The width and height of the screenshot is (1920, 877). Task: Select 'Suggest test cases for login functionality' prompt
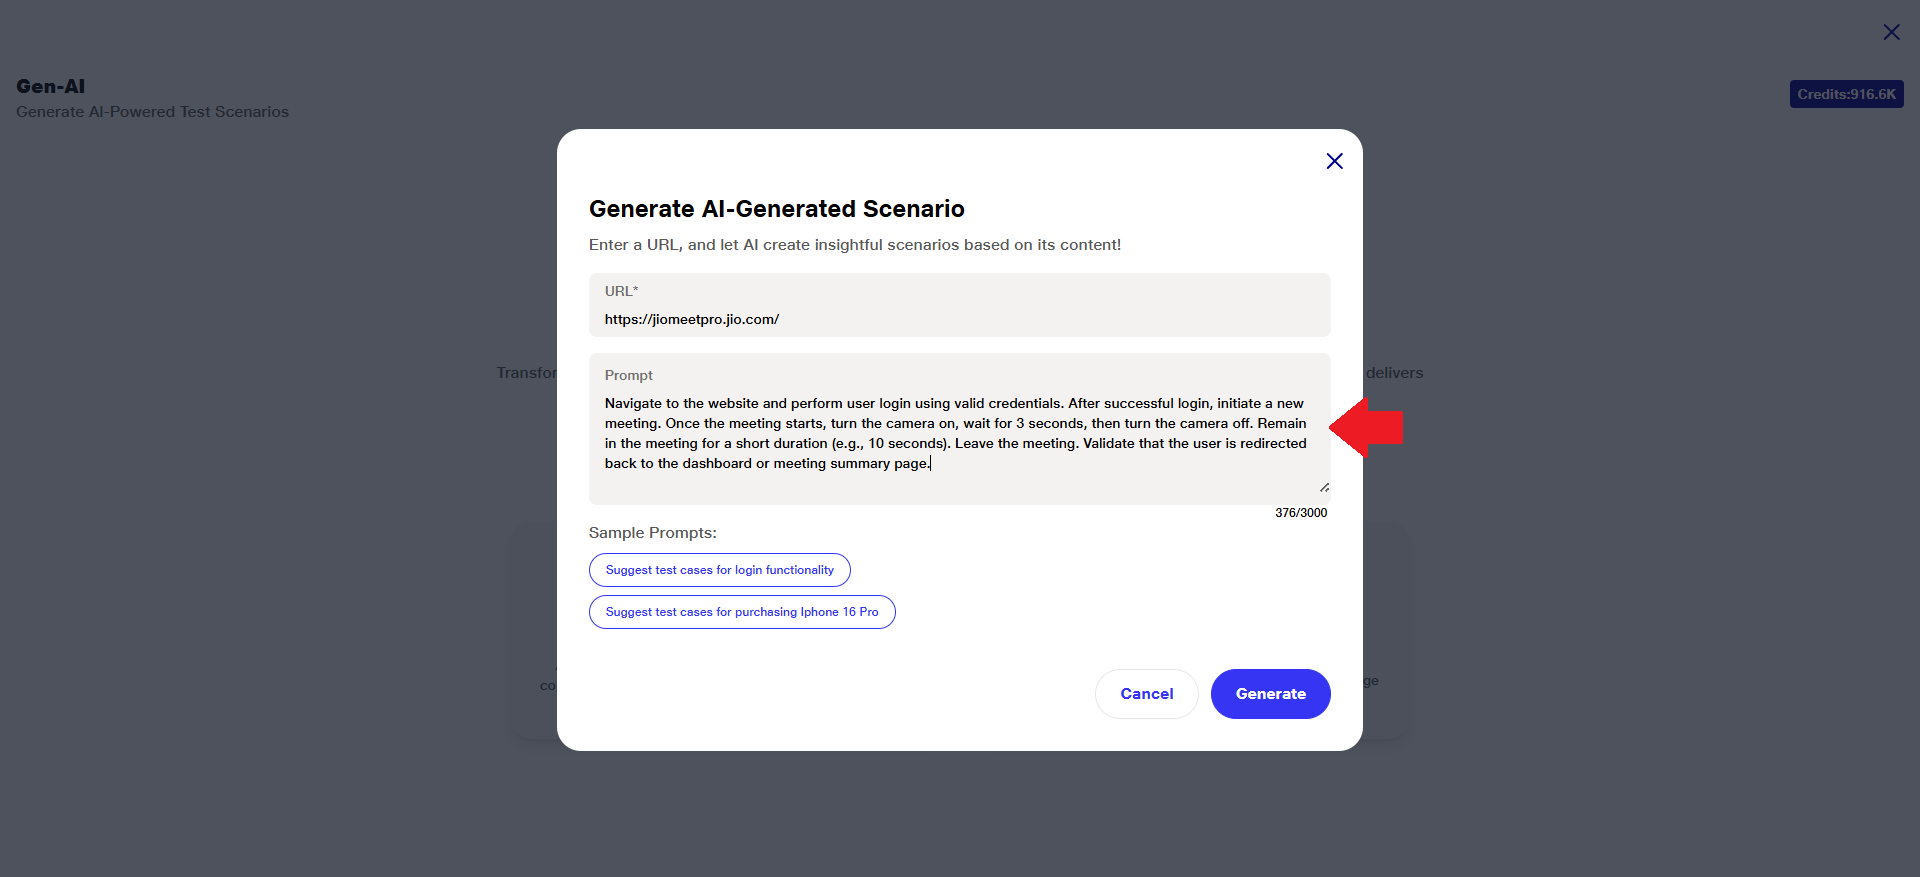click(719, 570)
